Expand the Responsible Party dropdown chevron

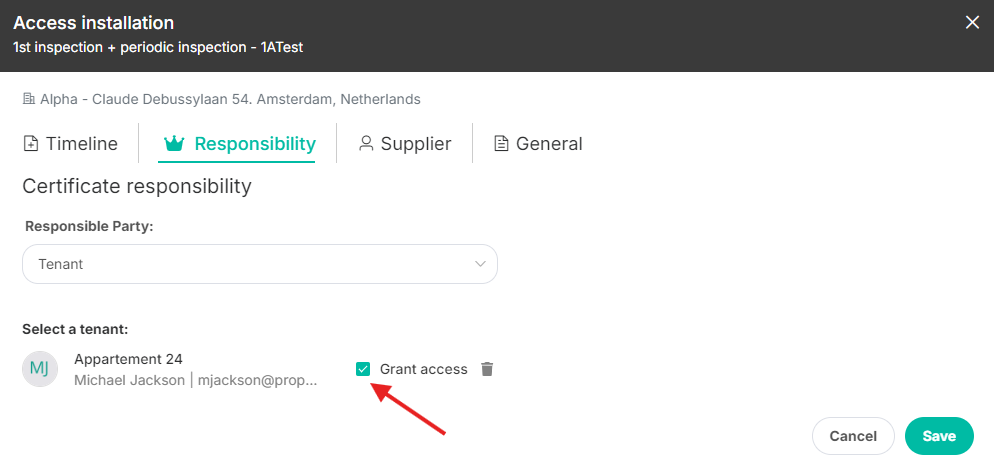click(480, 264)
